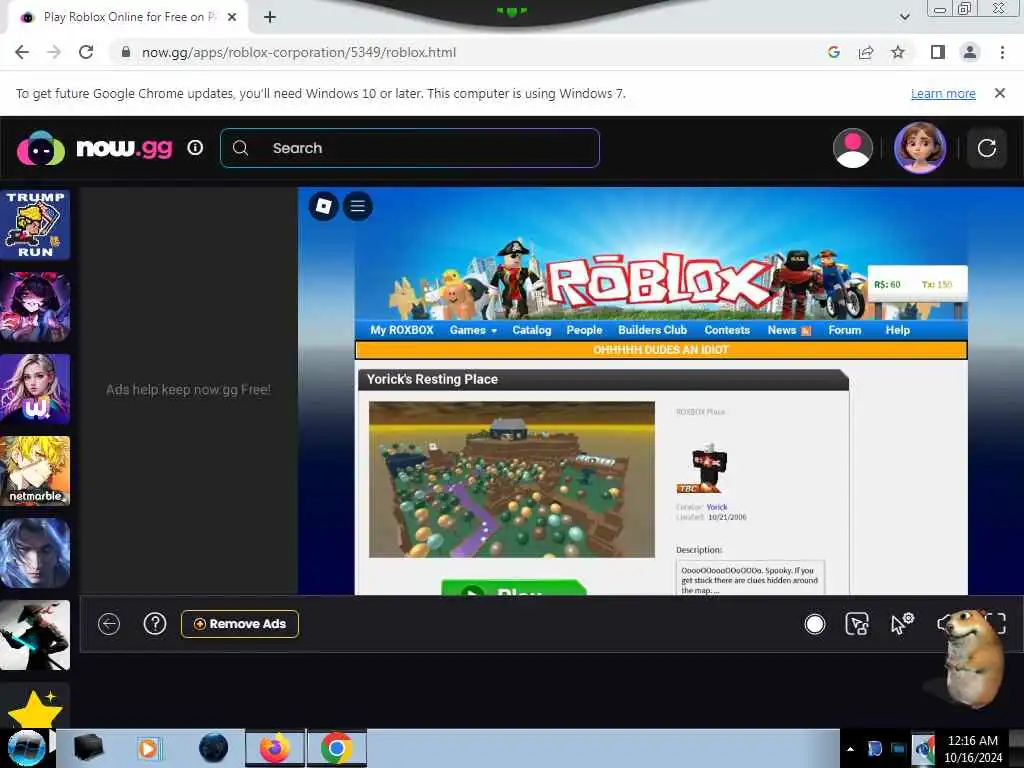The image size is (1024, 768).
Task: Click the back arrow in now.gg bottom bar
Action: coord(109,624)
